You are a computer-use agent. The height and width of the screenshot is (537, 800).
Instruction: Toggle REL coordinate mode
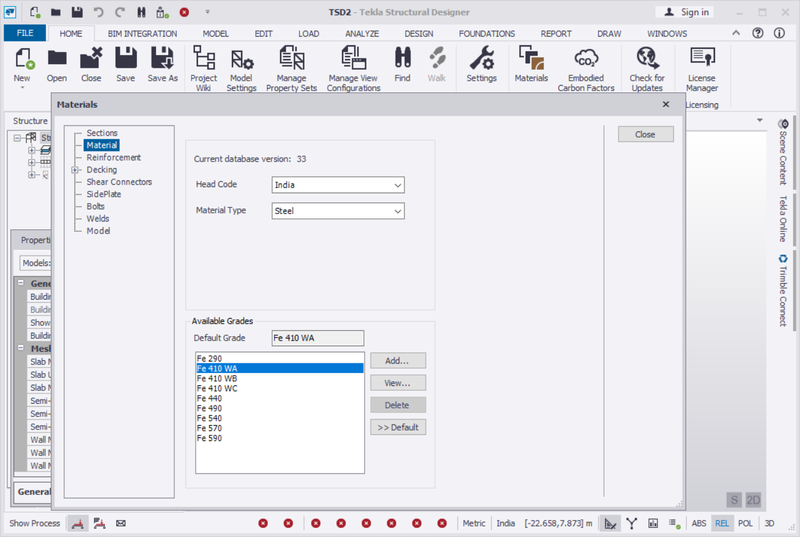721,523
